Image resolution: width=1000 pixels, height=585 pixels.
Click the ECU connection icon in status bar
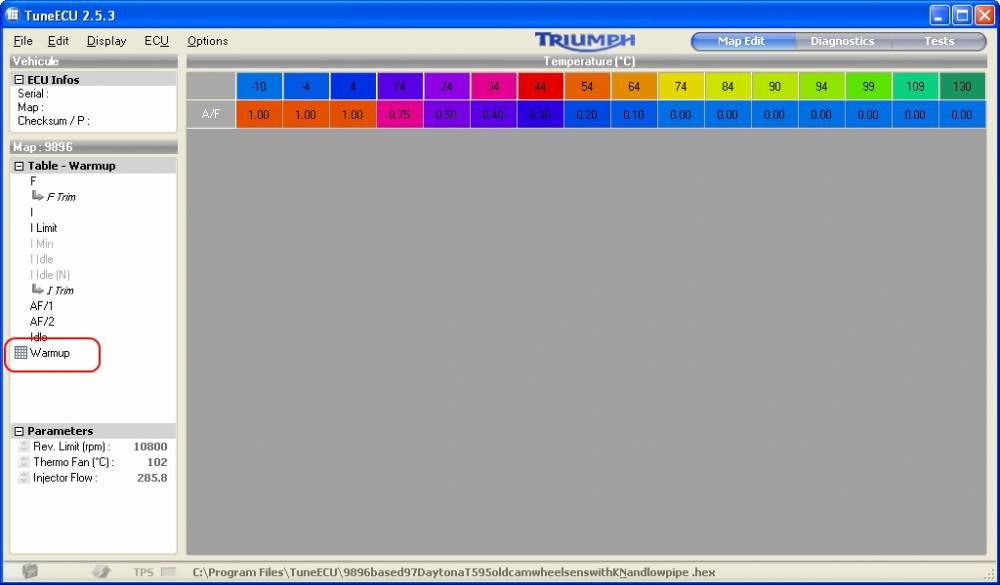pos(30,572)
